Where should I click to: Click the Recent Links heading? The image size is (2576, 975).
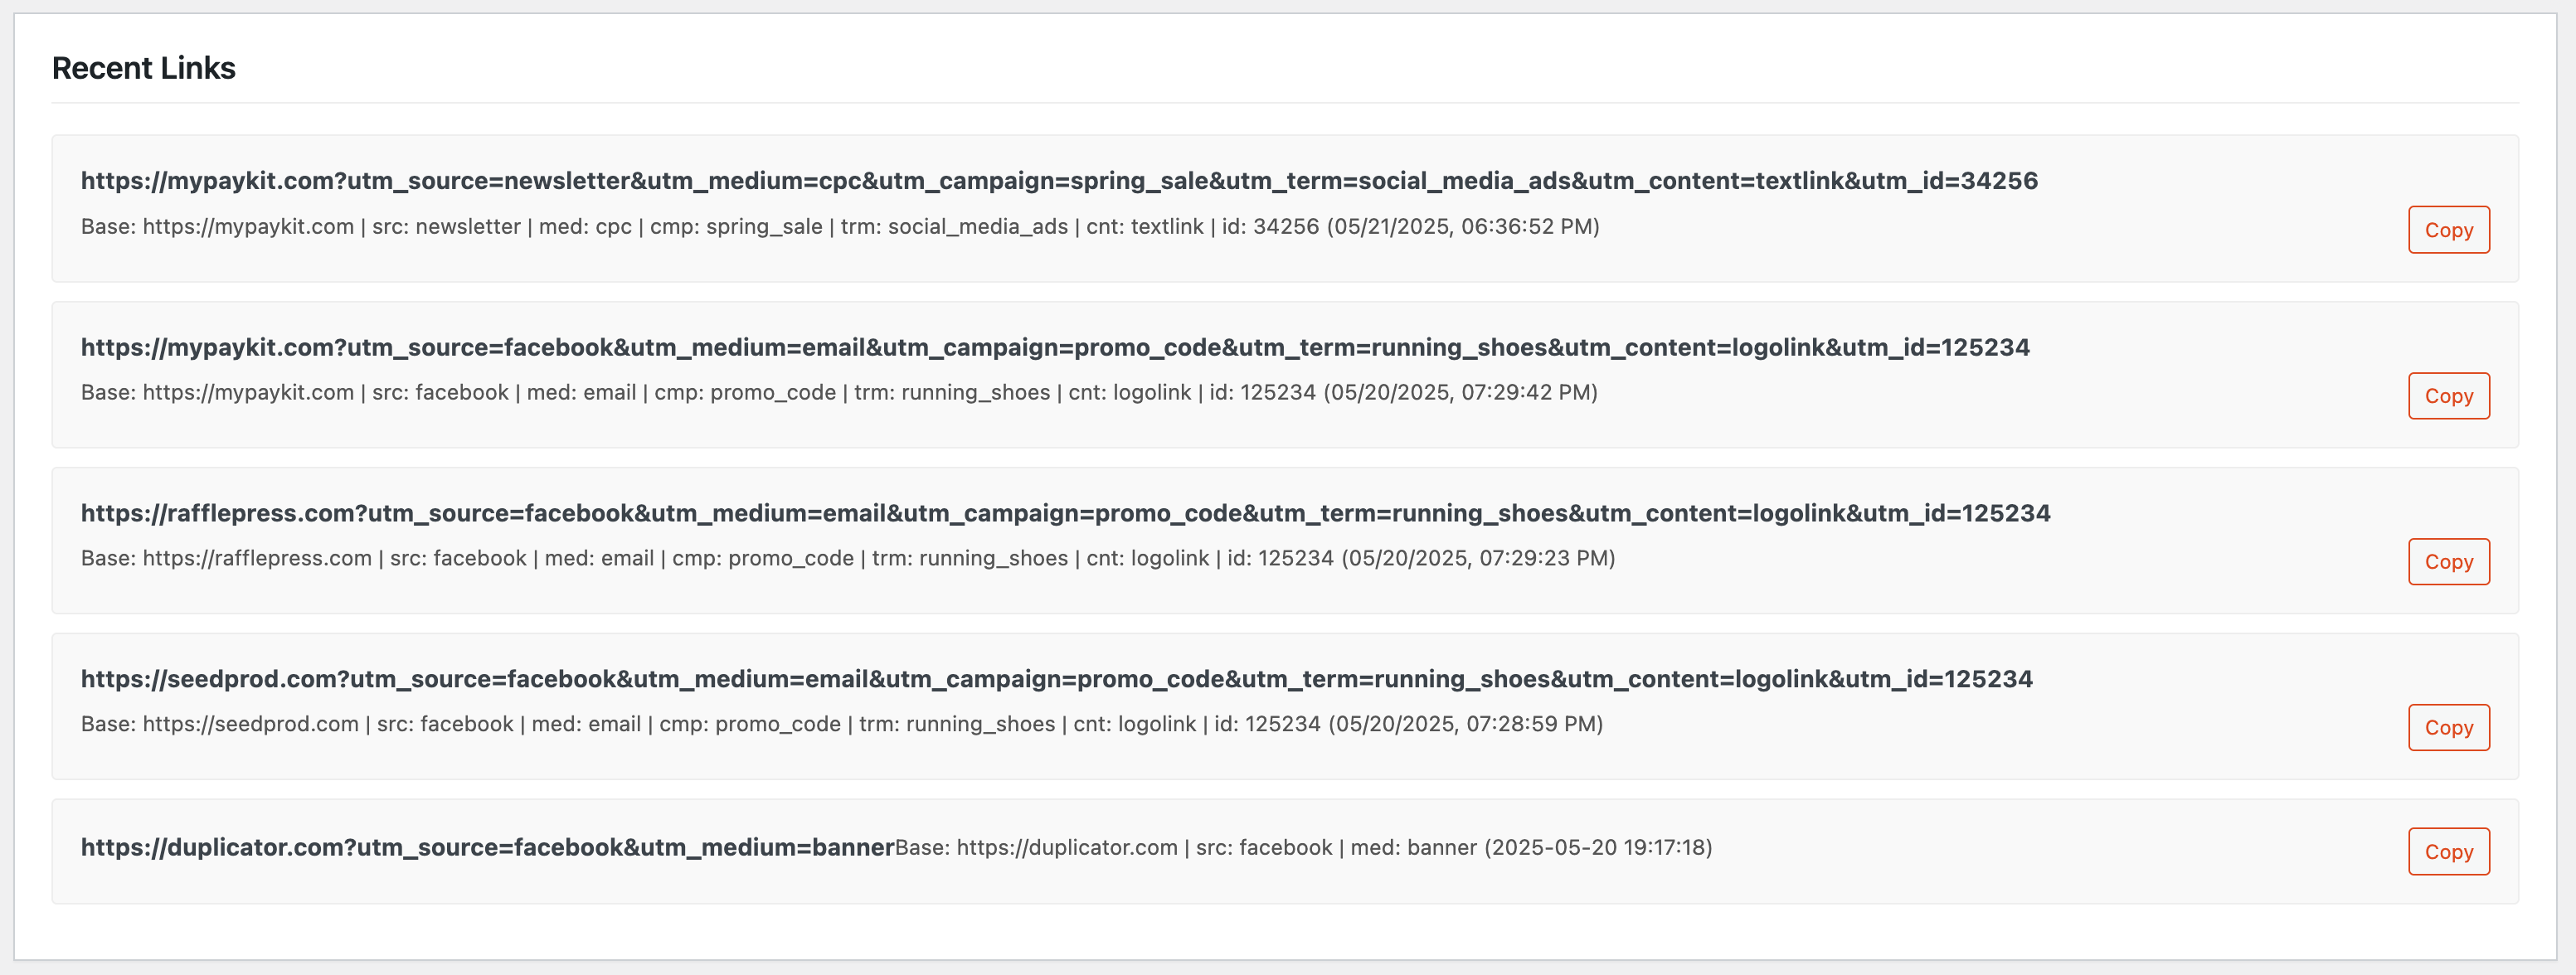[x=144, y=68]
